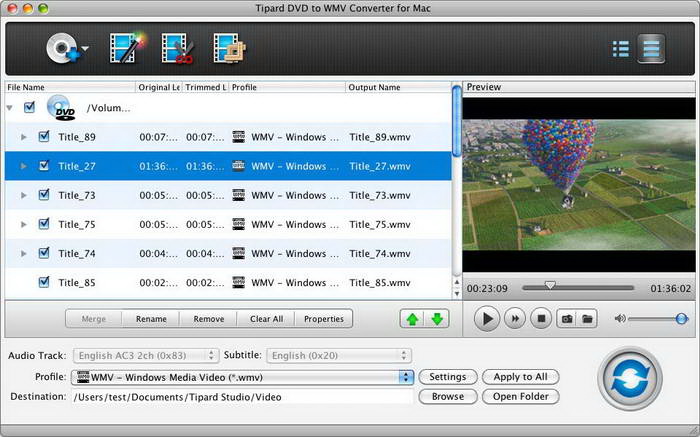This screenshot has width=700, height=437.
Task: Take a snapshot with camera icon
Action: (565, 319)
